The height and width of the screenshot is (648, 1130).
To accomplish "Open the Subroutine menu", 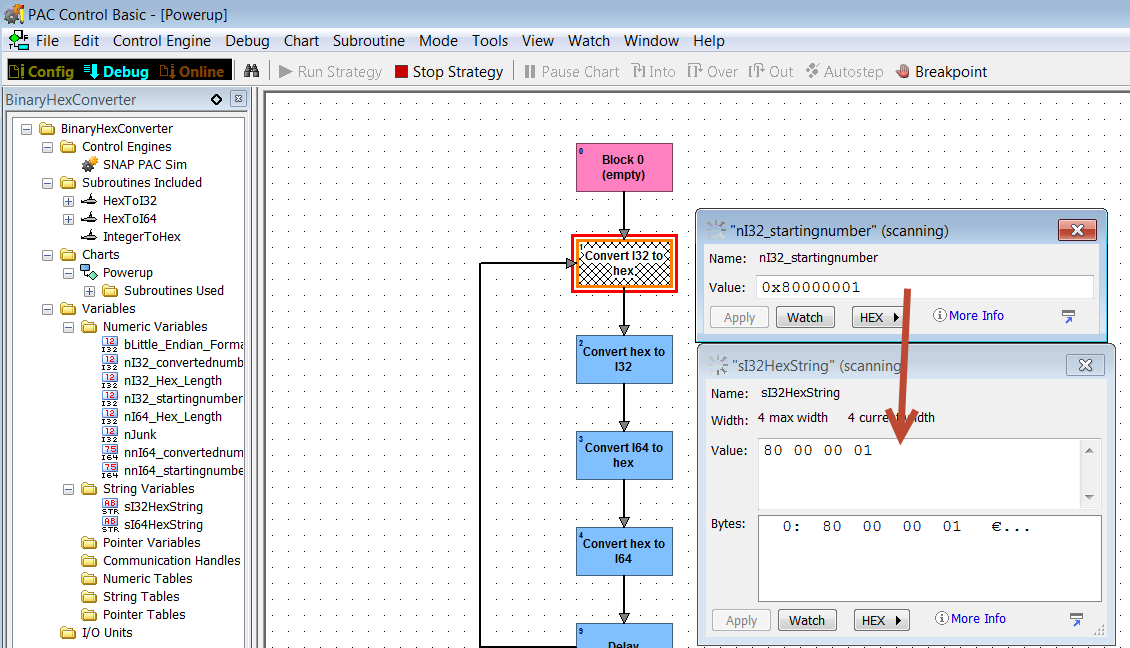I will coord(368,41).
